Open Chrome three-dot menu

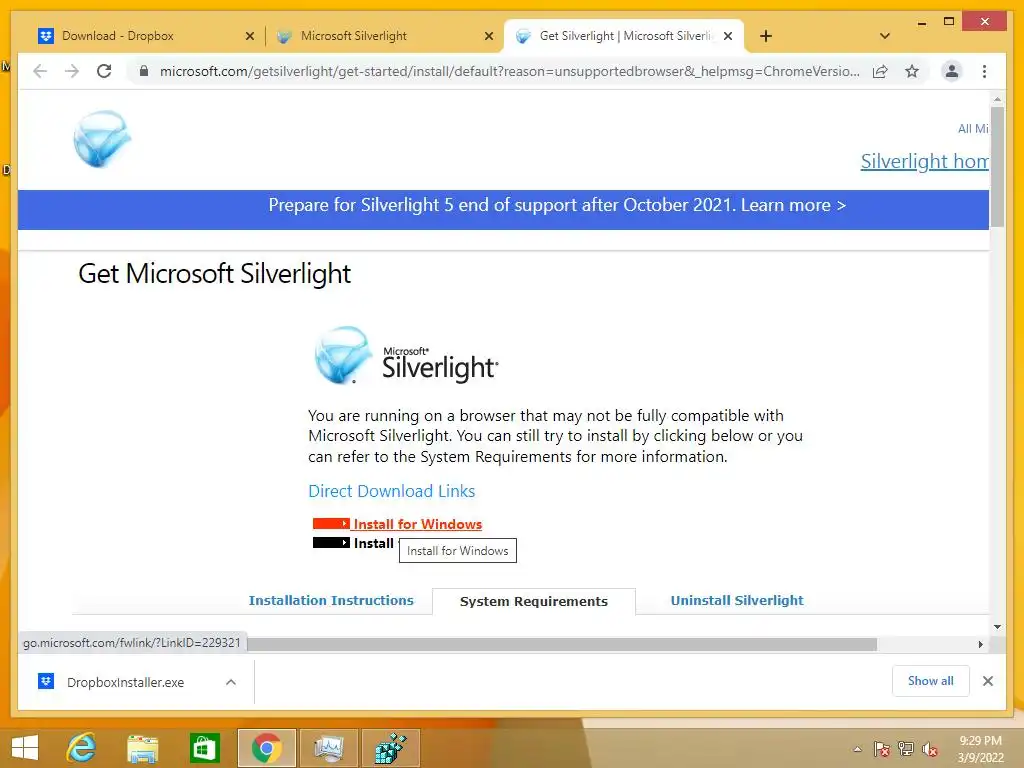984,71
